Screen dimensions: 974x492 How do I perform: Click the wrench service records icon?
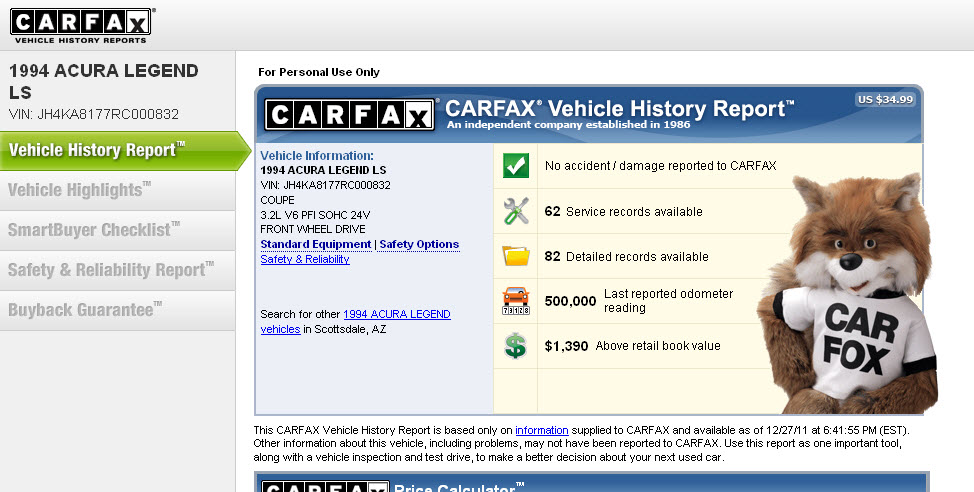516,211
